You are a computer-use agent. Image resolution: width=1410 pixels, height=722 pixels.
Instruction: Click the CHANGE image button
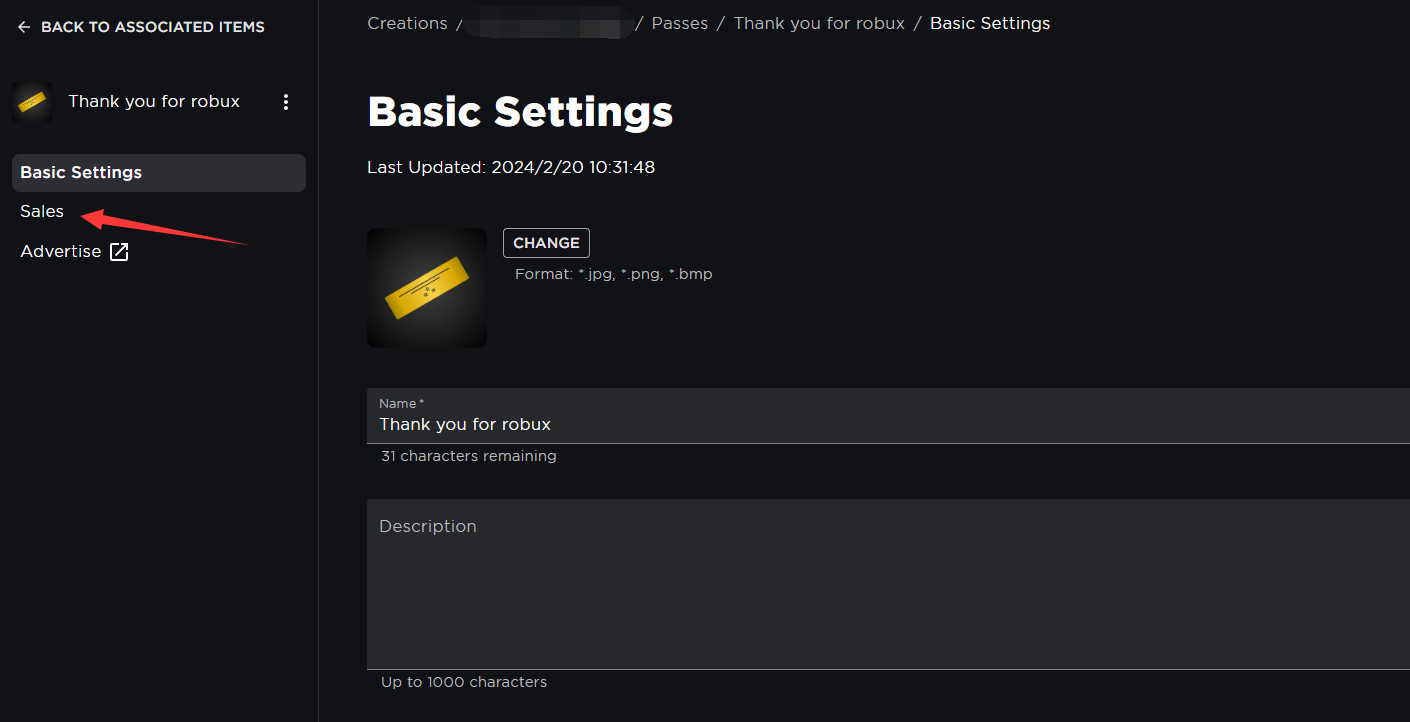point(546,243)
